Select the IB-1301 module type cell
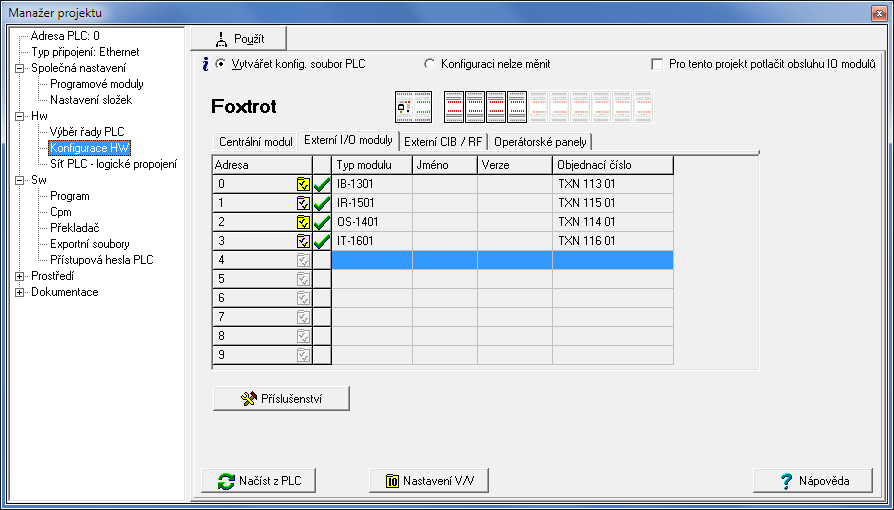This screenshot has height=510, width=894. (x=372, y=184)
